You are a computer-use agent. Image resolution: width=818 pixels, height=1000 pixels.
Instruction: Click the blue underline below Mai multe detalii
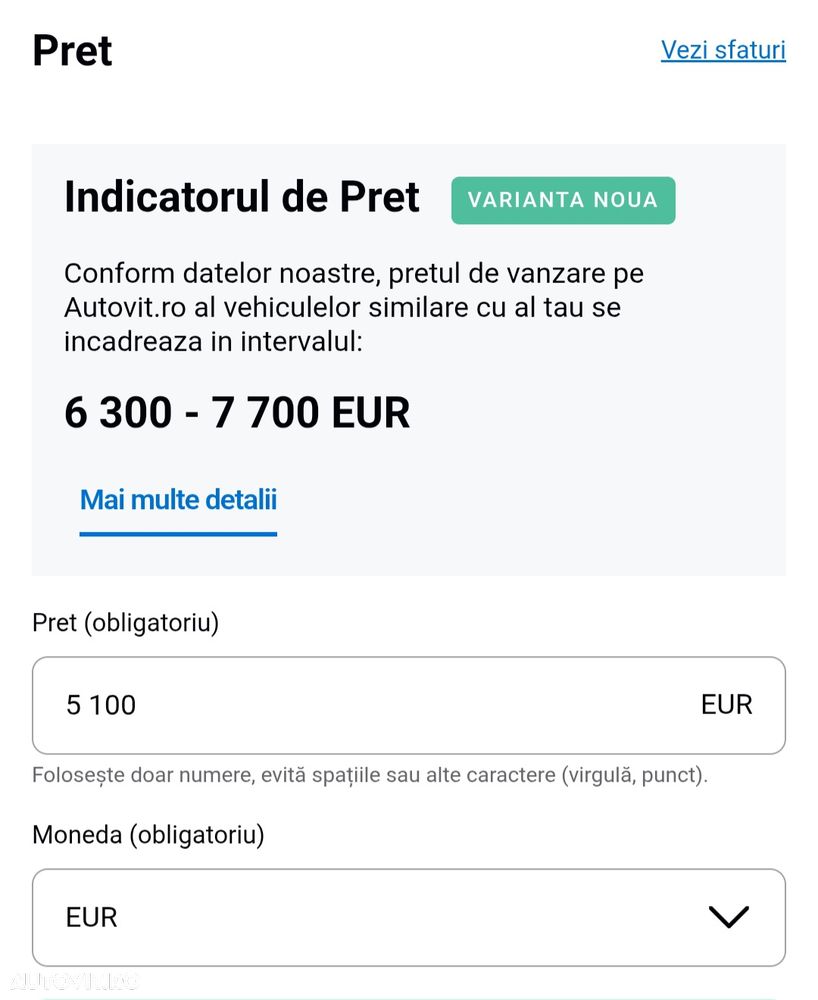(178, 533)
